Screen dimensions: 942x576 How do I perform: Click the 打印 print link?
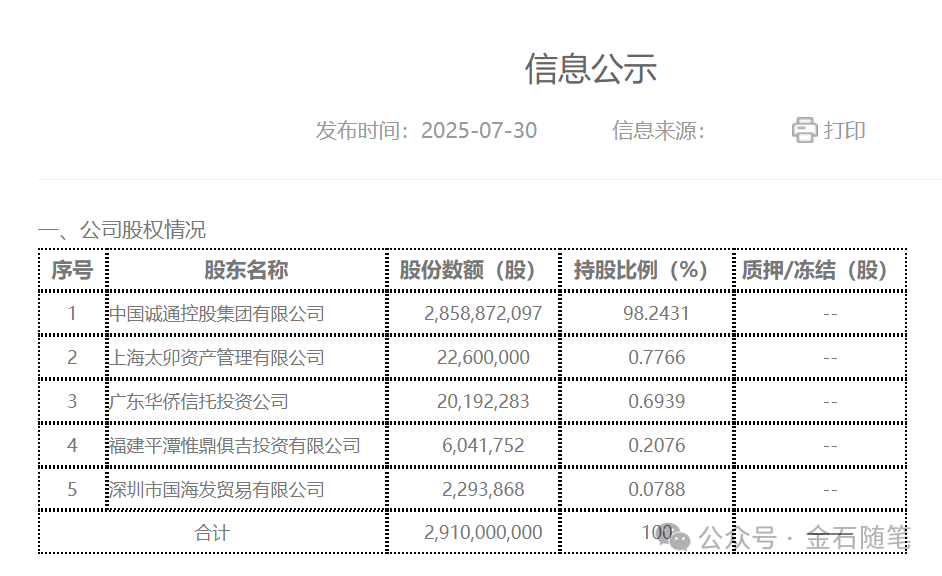tap(844, 130)
